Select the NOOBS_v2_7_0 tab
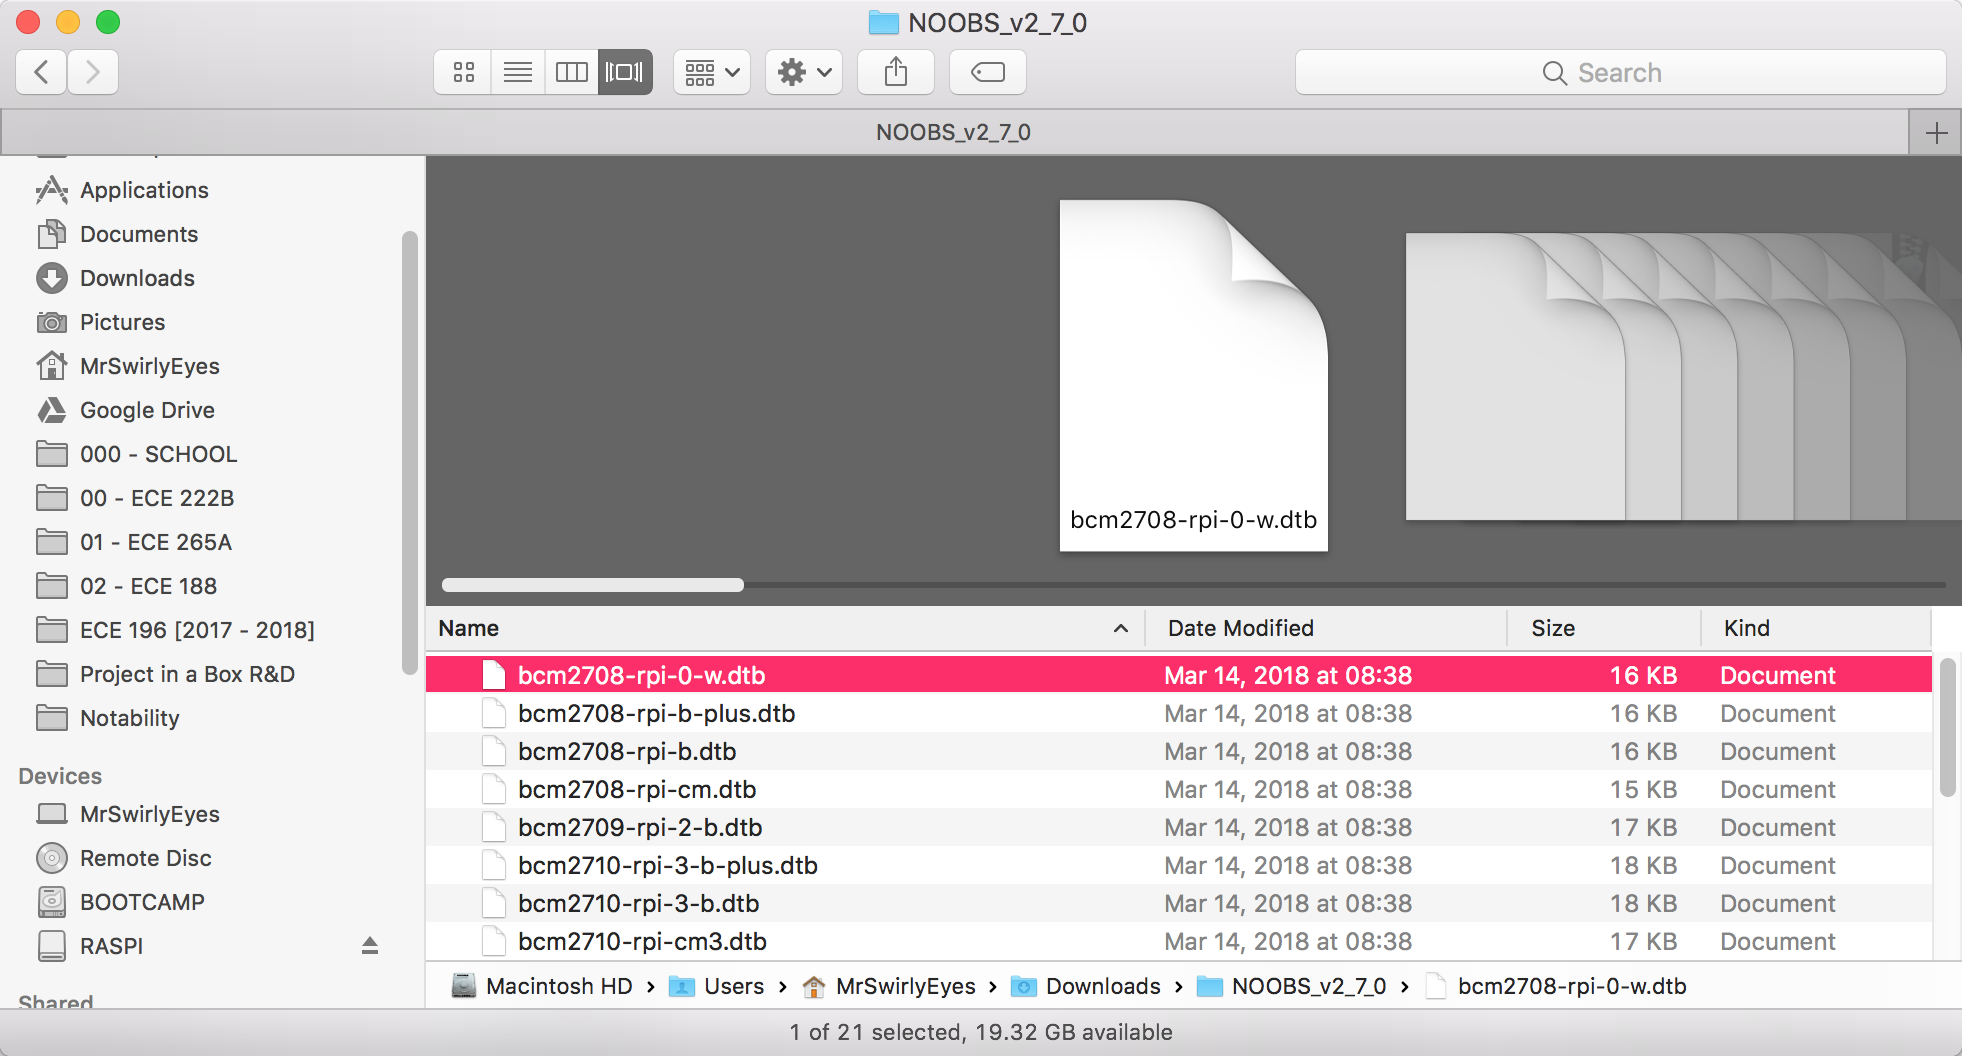This screenshot has width=1962, height=1056. (953, 132)
